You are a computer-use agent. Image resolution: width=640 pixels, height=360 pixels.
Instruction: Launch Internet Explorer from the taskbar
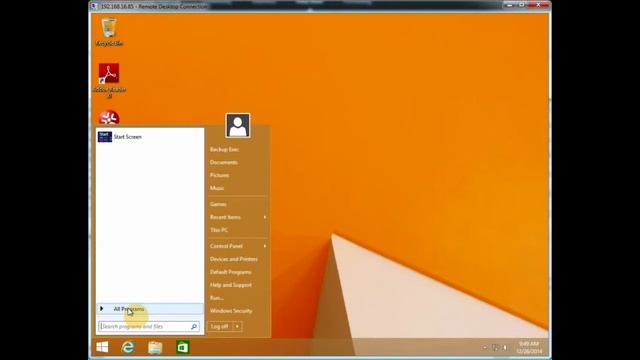pyautogui.click(x=128, y=347)
